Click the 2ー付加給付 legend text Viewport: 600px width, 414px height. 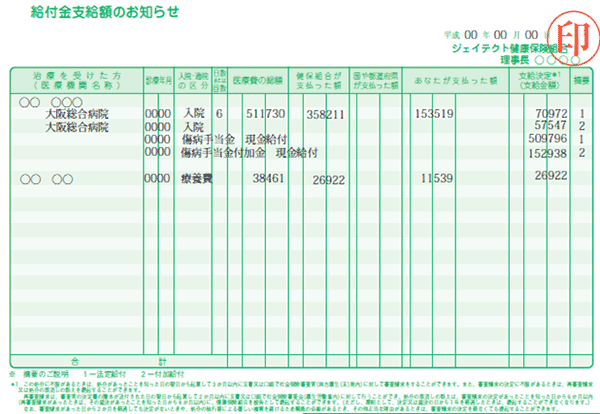(162, 374)
